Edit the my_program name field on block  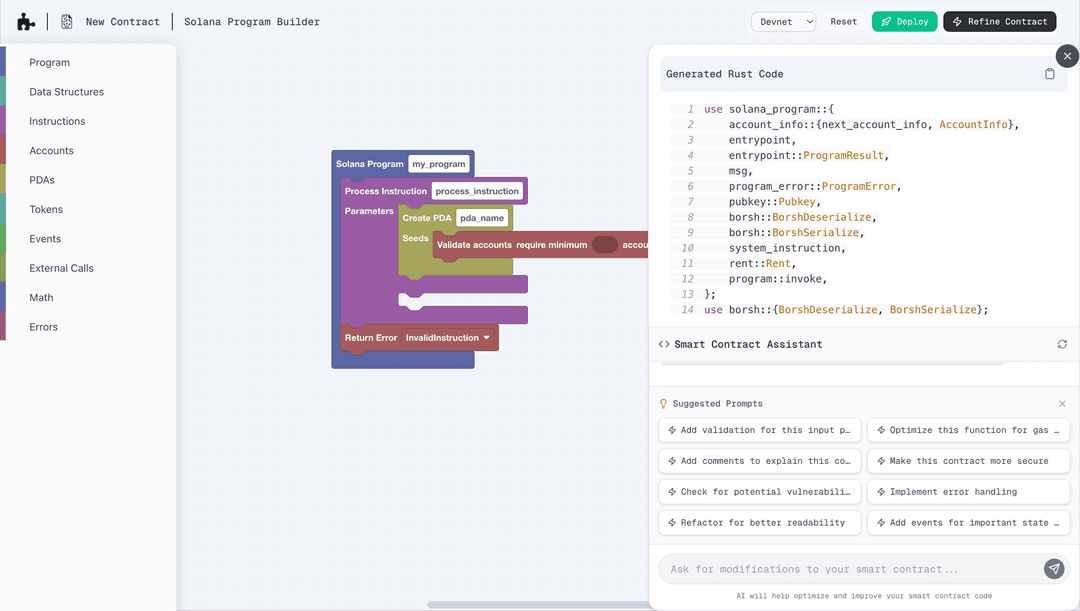(438, 164)
